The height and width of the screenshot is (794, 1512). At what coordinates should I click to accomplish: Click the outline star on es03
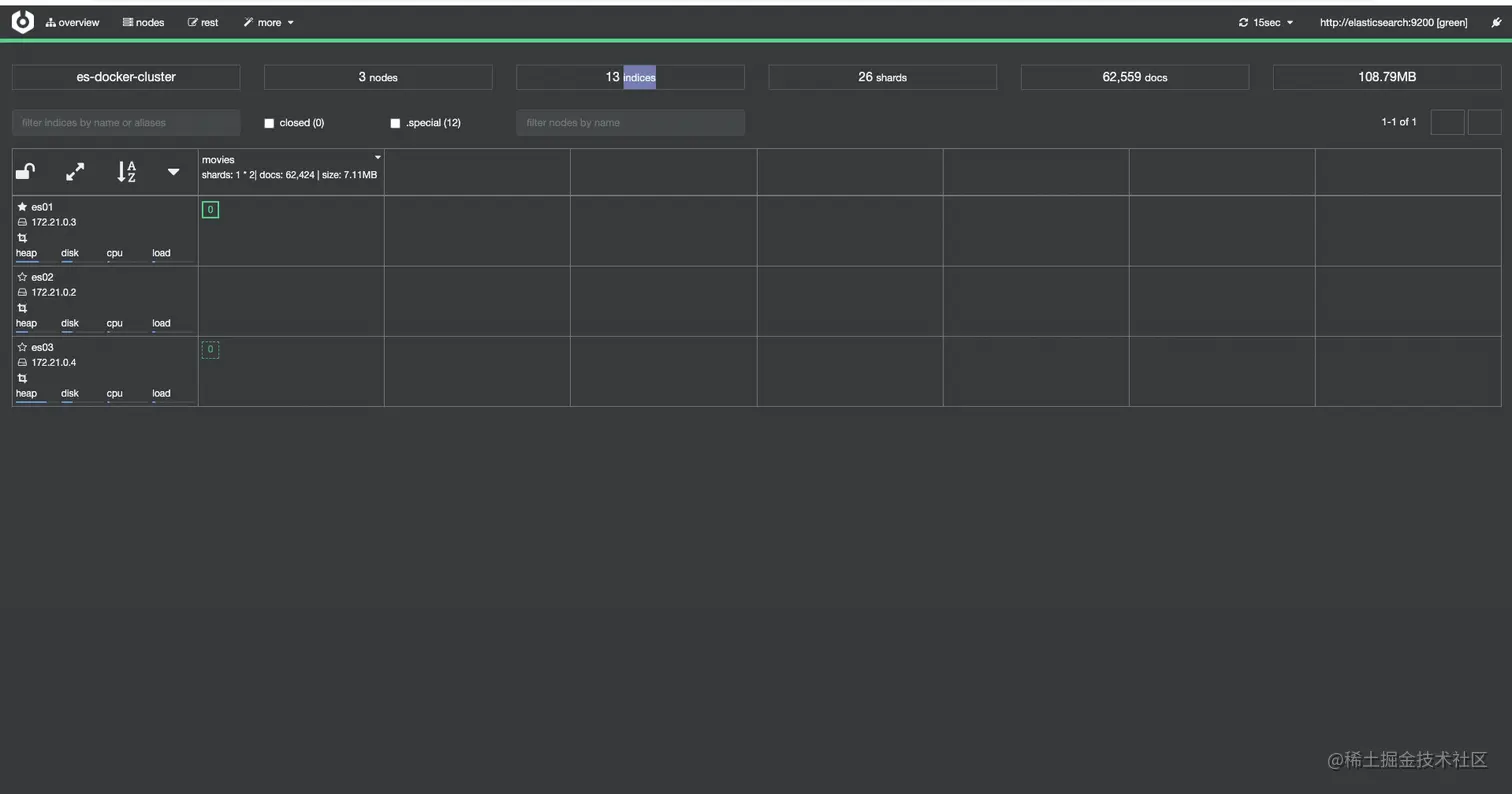point(22,347)
